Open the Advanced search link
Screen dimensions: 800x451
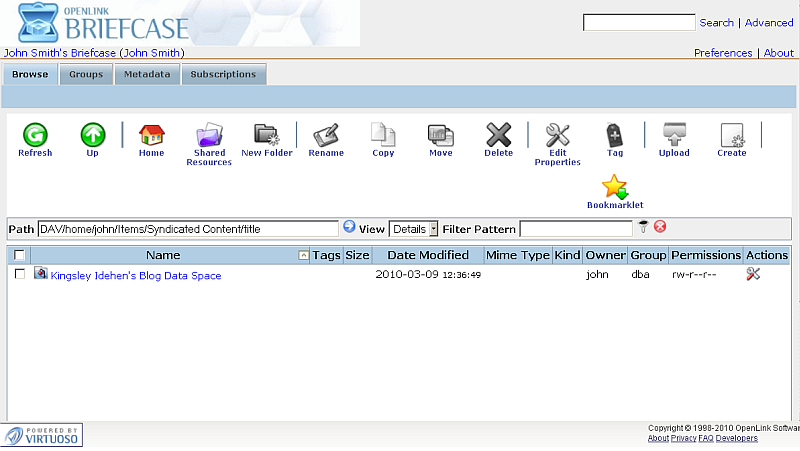pos(769,23)
